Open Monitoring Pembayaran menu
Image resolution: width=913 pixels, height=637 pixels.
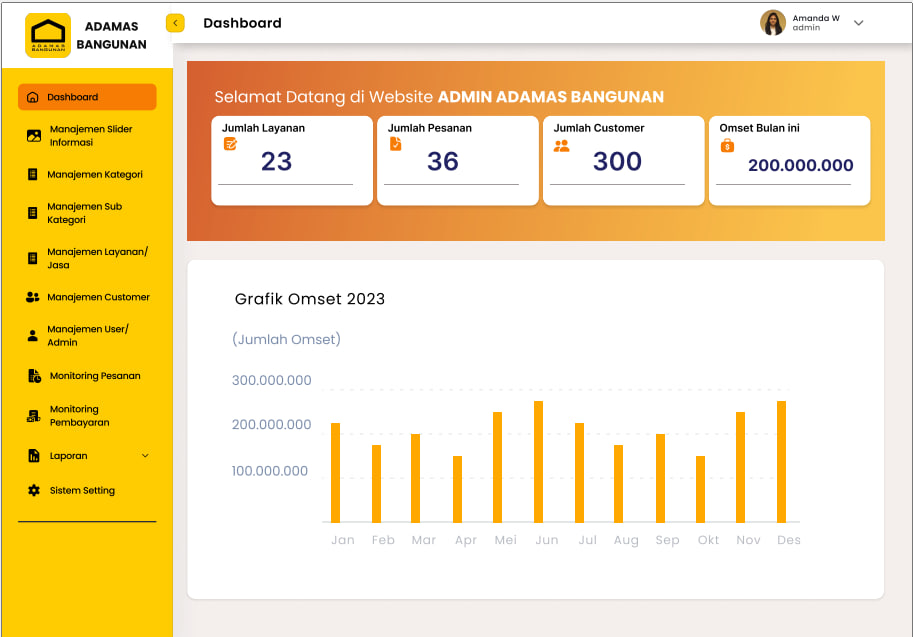(x=80, y=416)
